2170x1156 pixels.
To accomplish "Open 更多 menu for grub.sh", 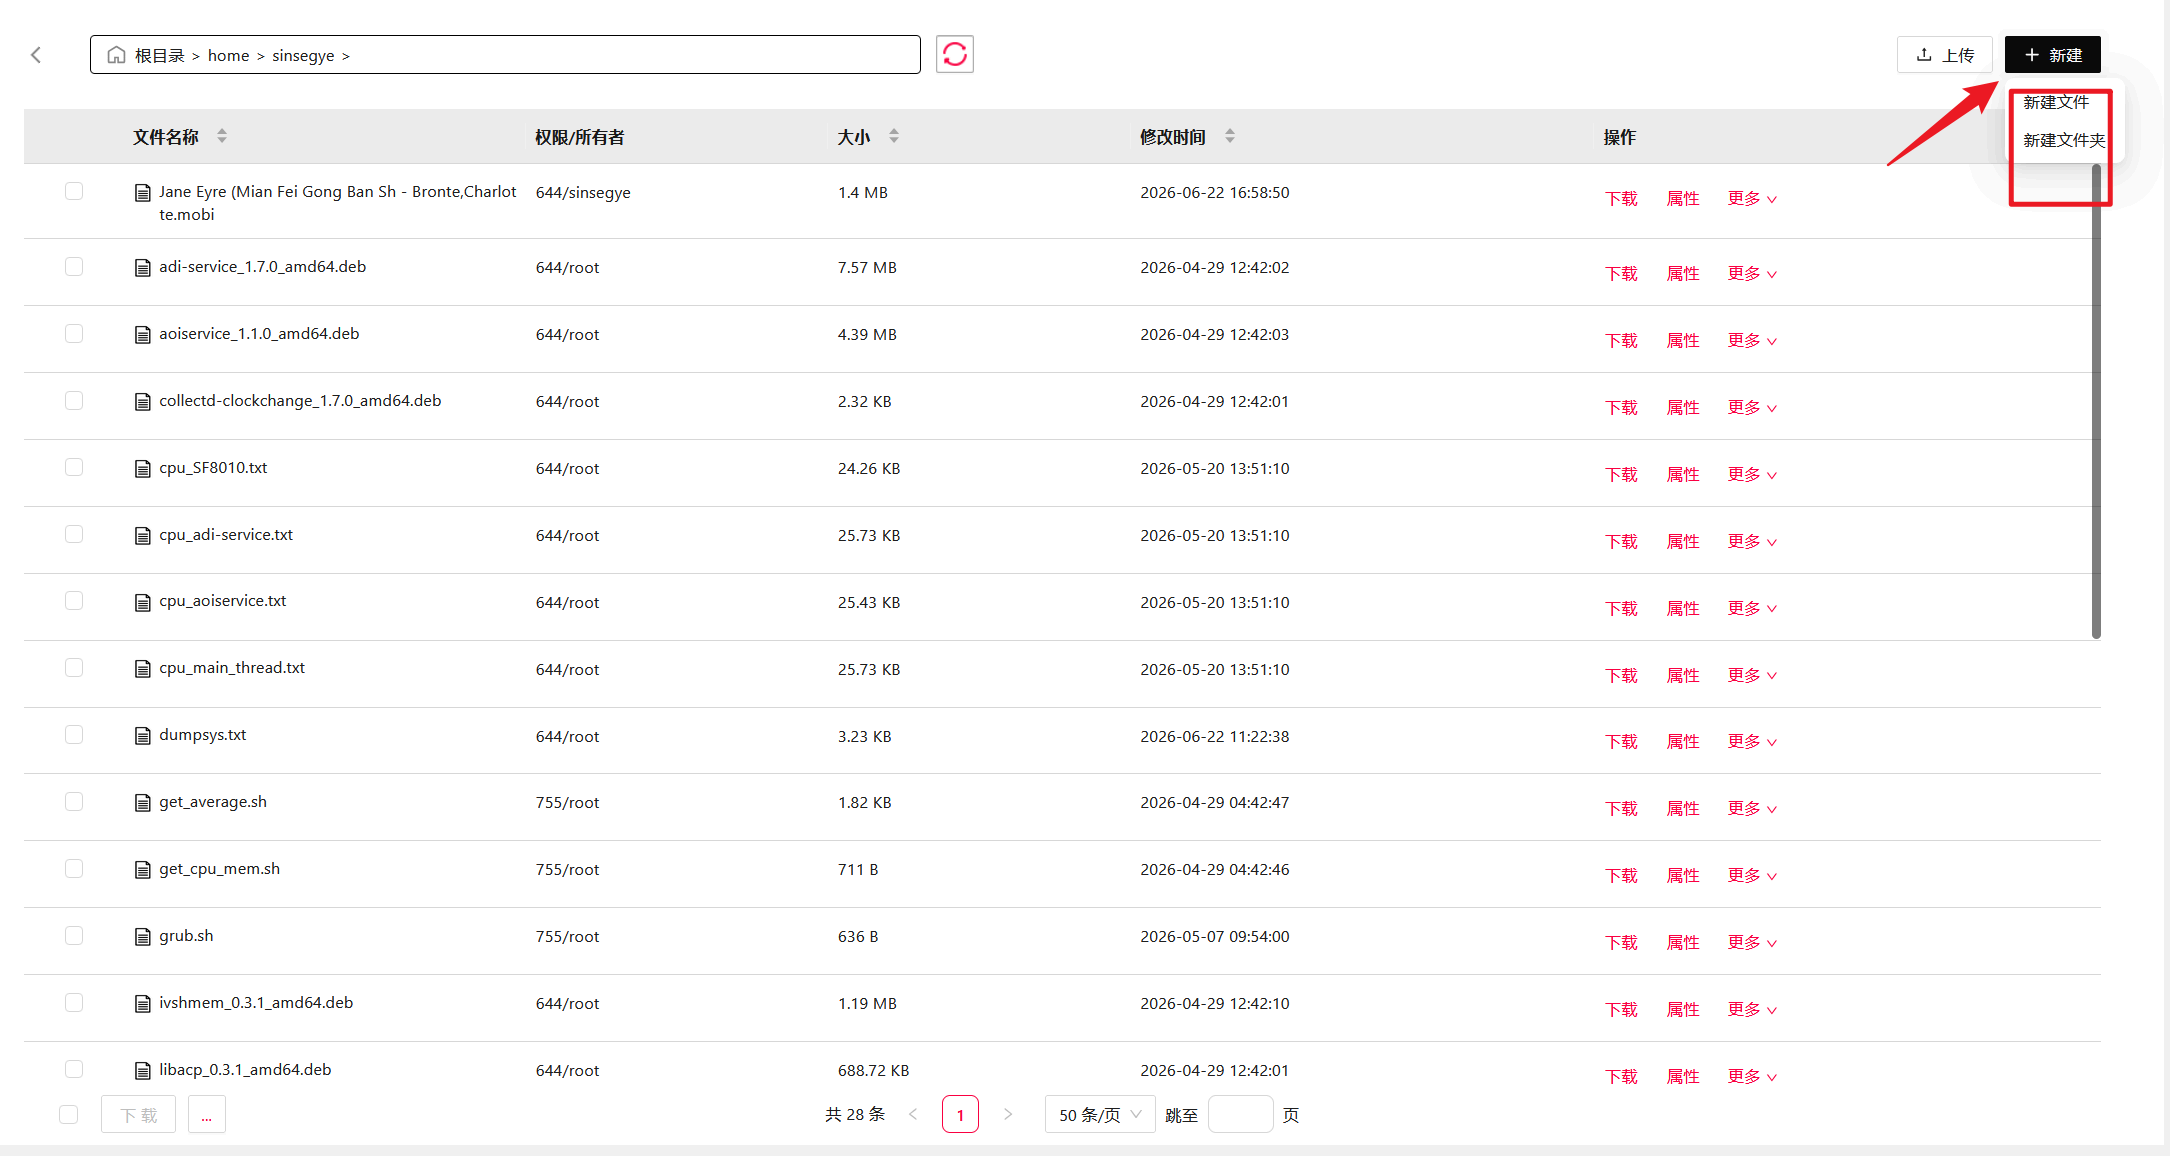I will pyautogui.click(x=1752, y=942).
